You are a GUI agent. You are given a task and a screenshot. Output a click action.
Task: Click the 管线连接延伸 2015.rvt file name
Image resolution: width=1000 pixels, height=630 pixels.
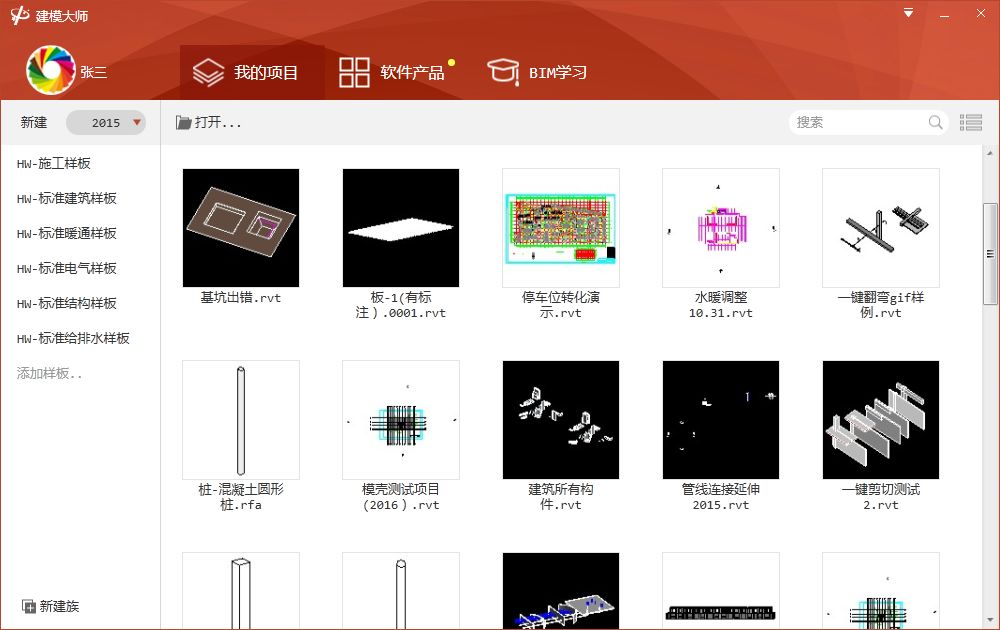[721, 497]
